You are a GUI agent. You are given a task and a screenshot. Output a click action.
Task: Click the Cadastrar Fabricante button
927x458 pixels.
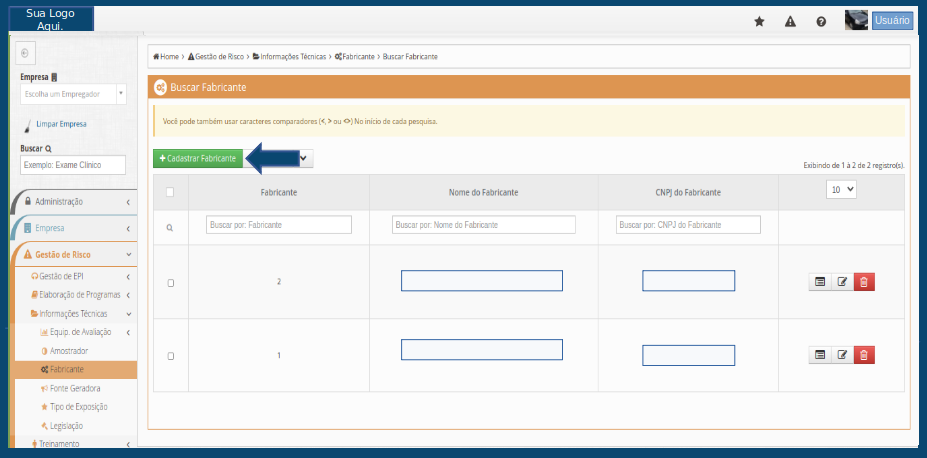pyautogui.click(x=198, y=158)
